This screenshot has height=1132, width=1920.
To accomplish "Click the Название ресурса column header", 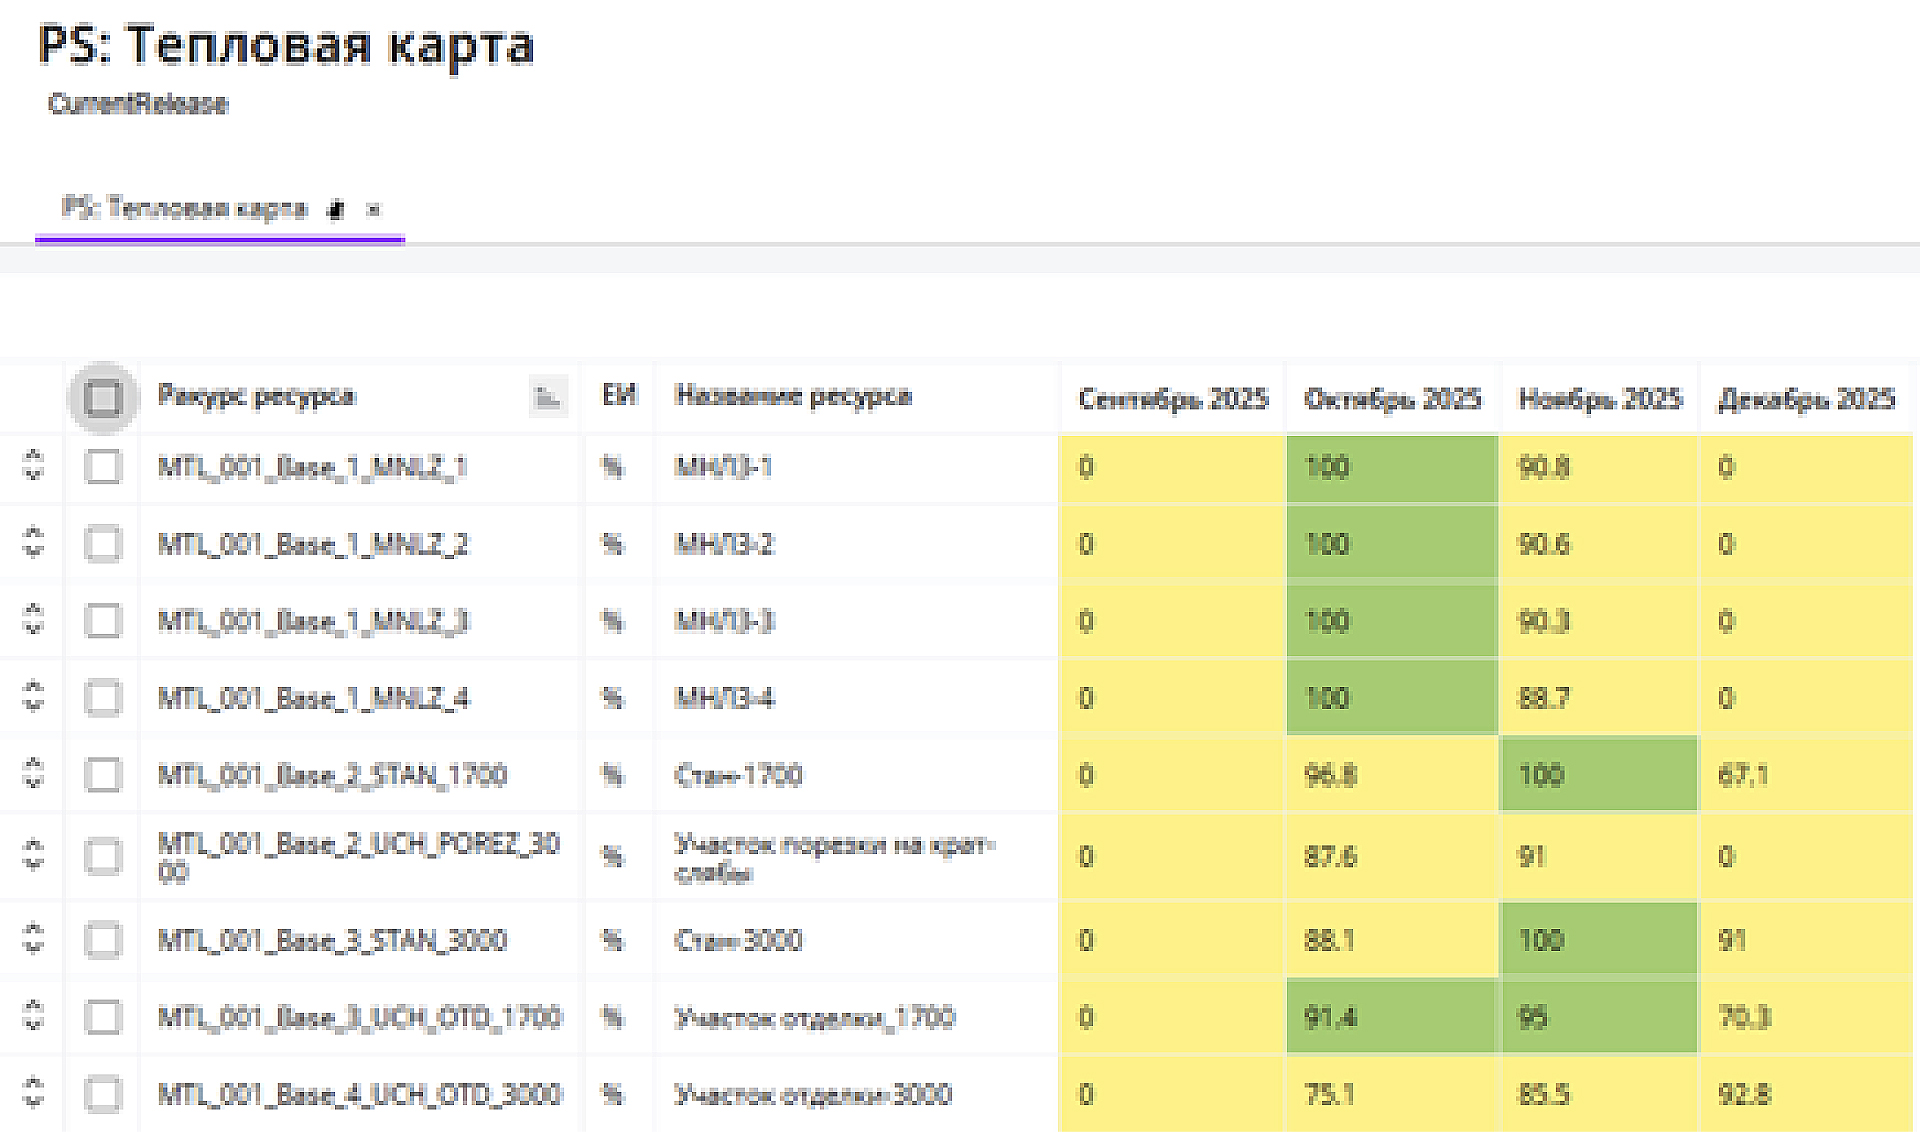I will 793,396.
